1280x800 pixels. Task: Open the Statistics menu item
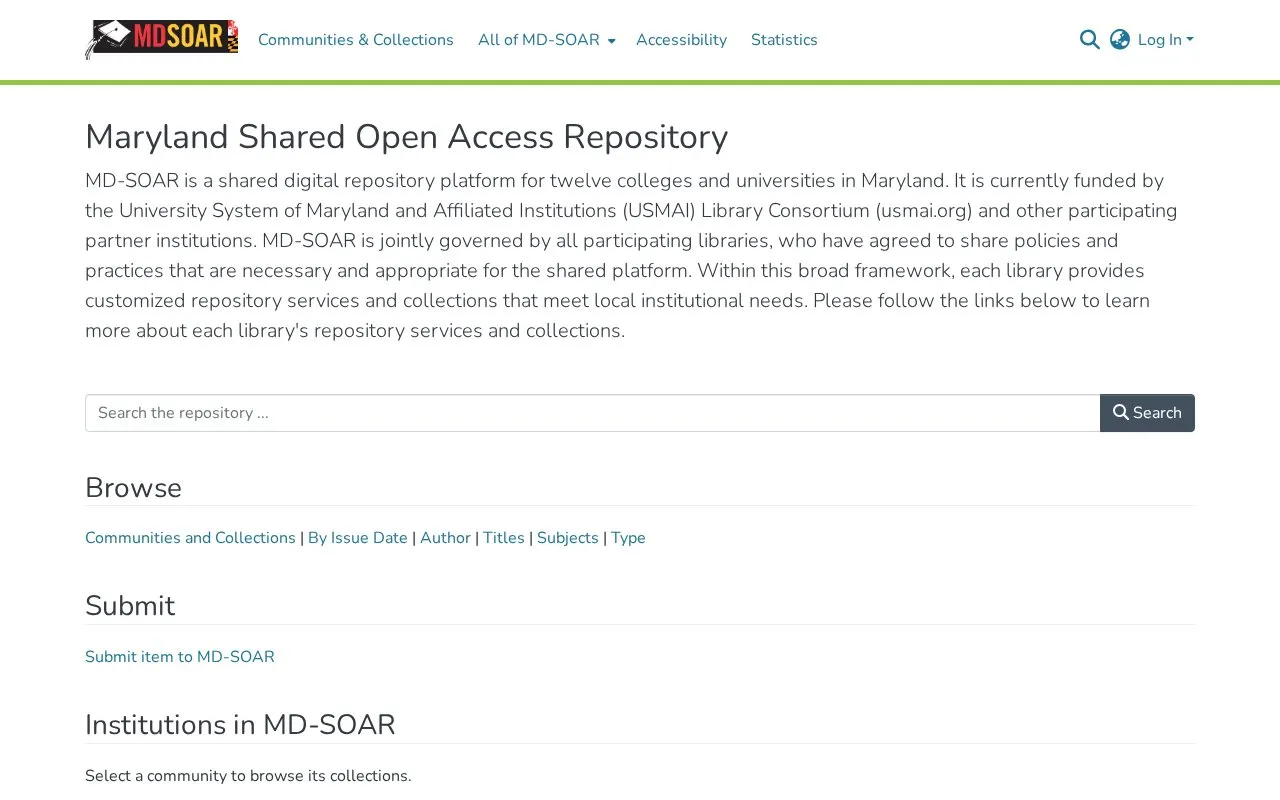[x=784, y=40]
